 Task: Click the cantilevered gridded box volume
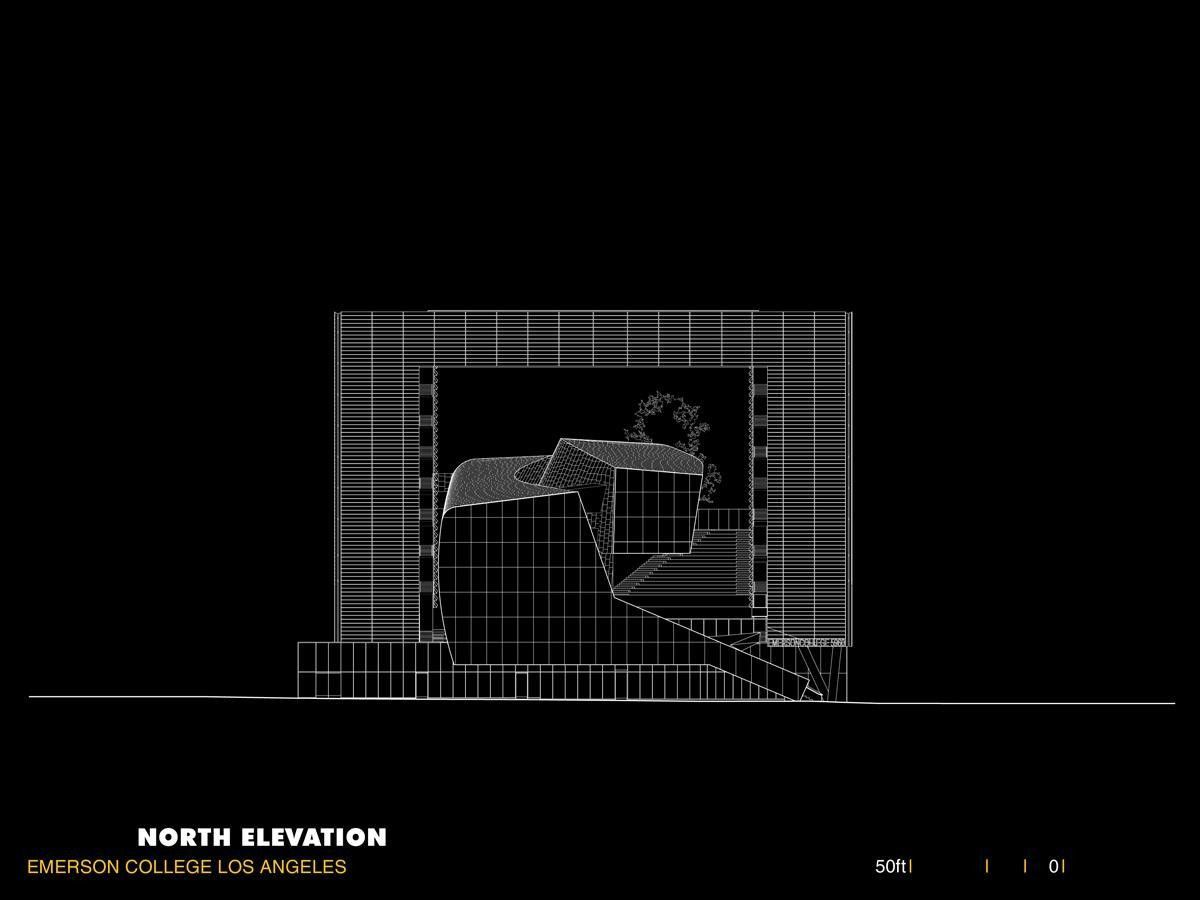click(652, 510)
